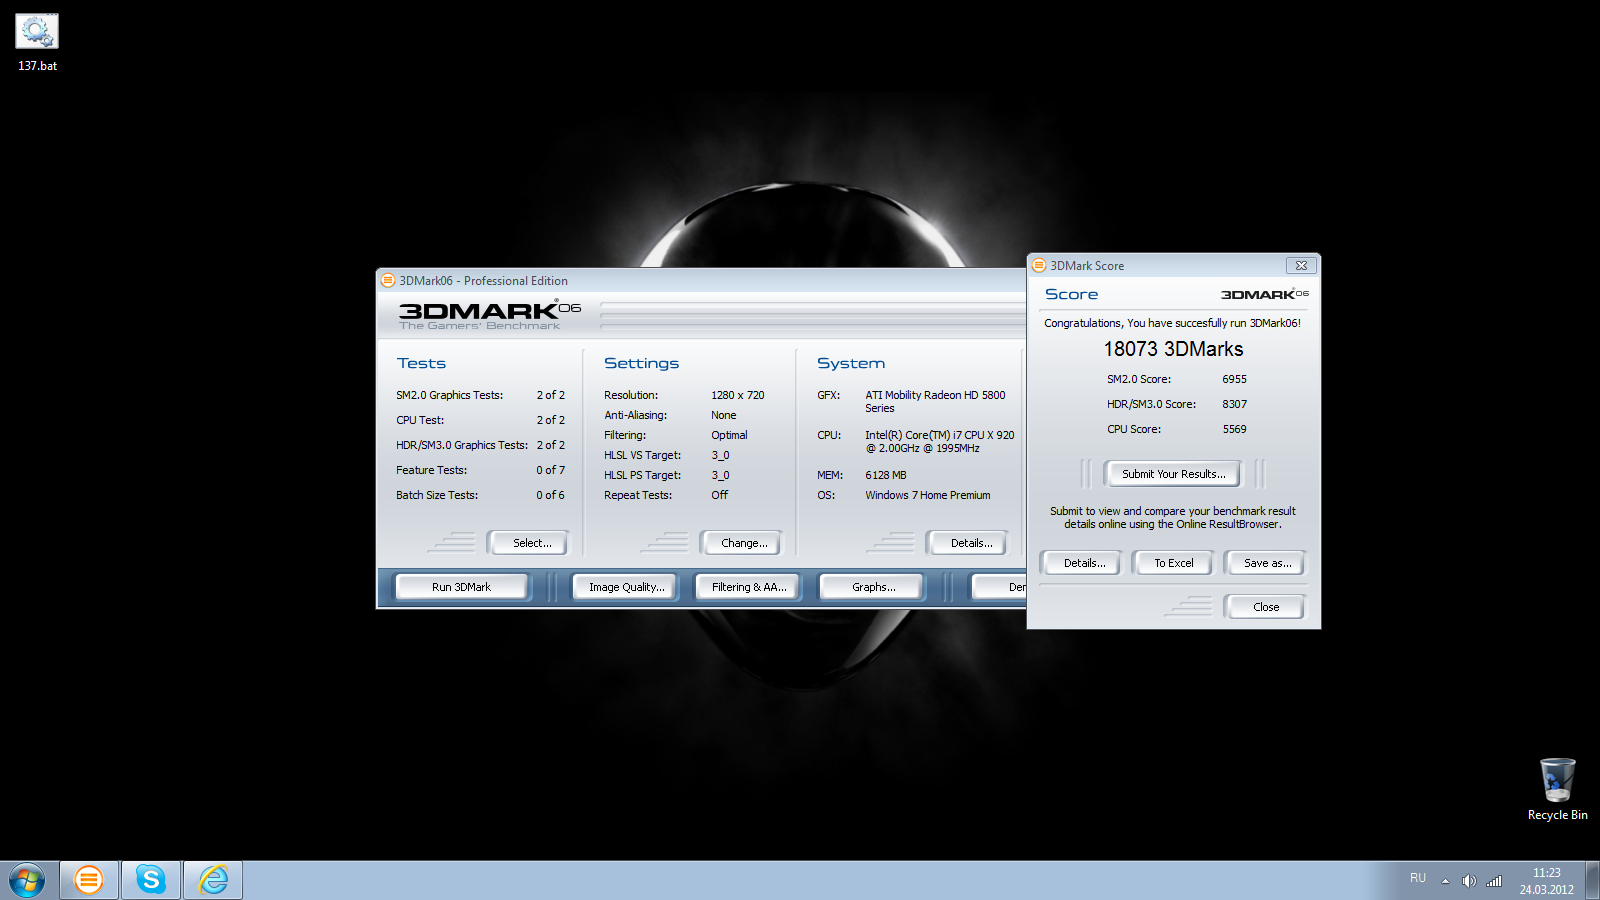The width and height of the screenshot is (1600, 900).
Task: Click MEM value 6128 MB
Action: point(885,475)
